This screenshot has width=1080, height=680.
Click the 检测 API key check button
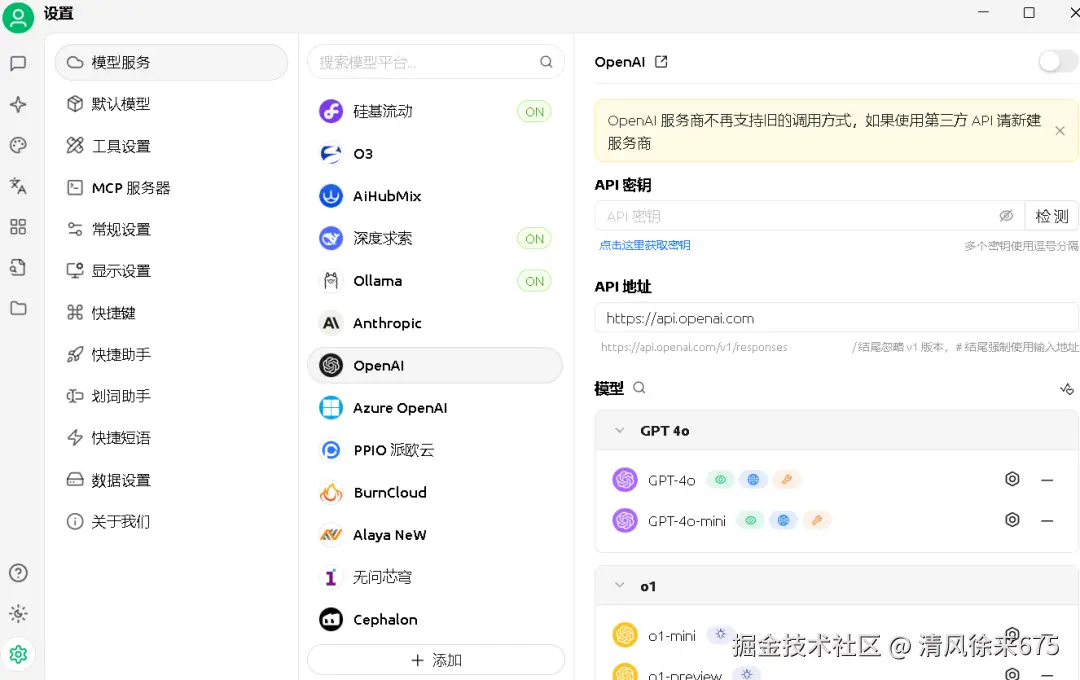1051,216
